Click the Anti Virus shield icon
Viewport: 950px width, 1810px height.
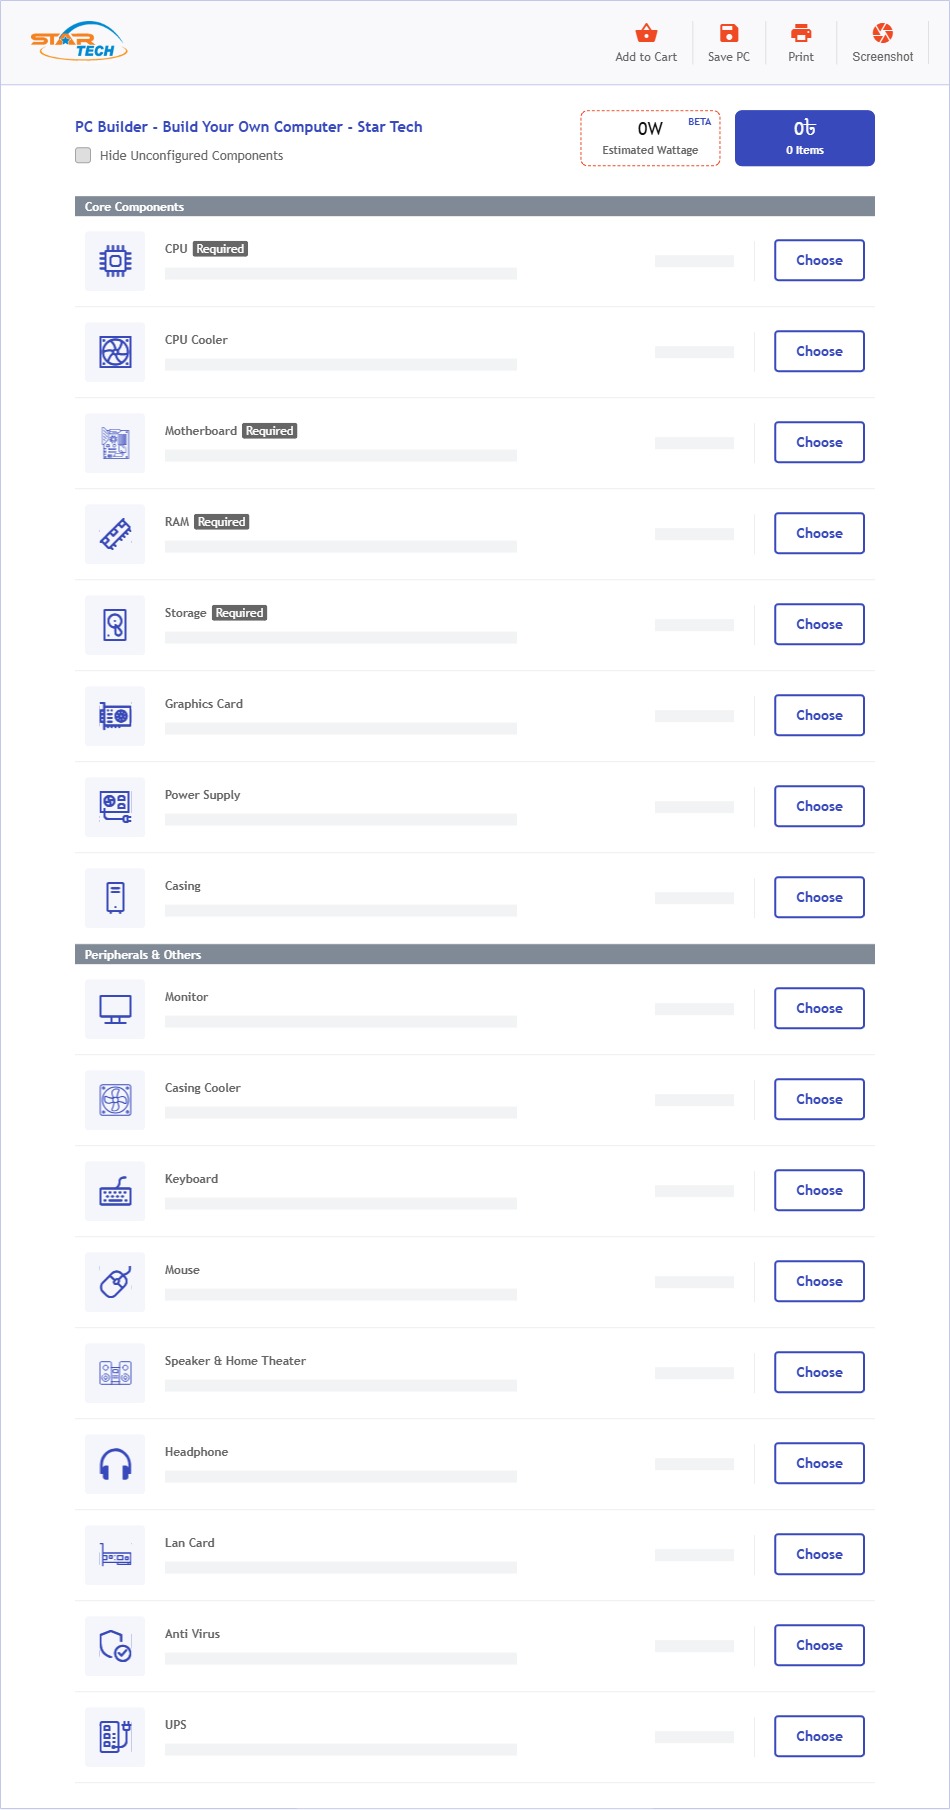point(115,1646)
